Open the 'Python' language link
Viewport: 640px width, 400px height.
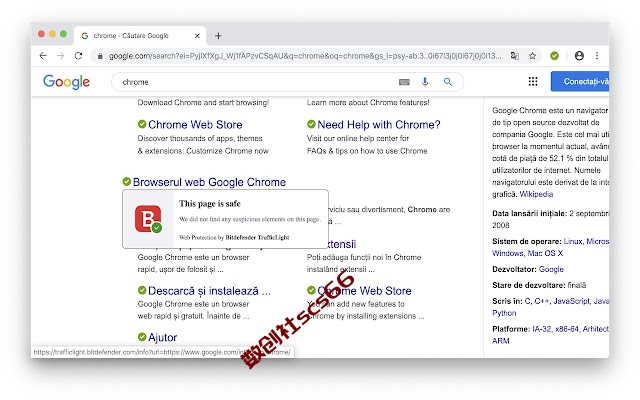click(504, 313)
